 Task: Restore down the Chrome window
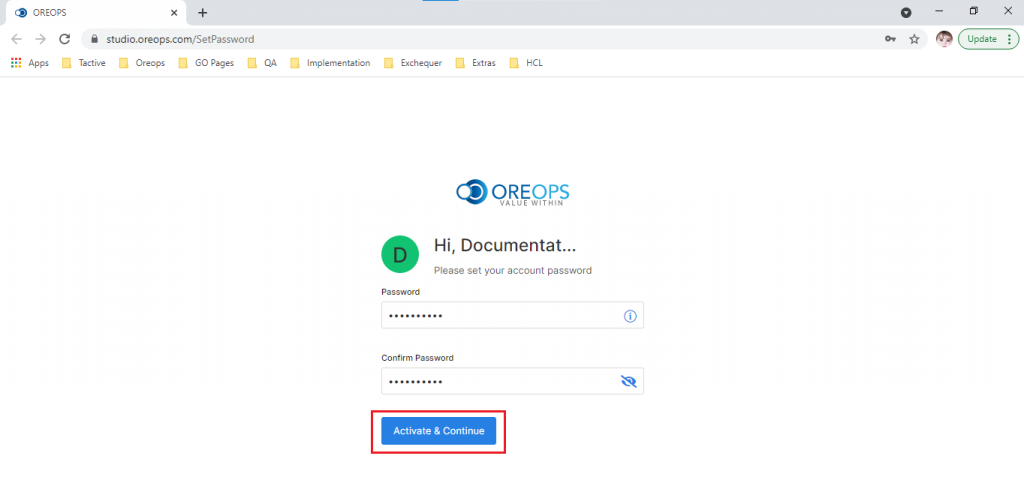pos(973,11)
